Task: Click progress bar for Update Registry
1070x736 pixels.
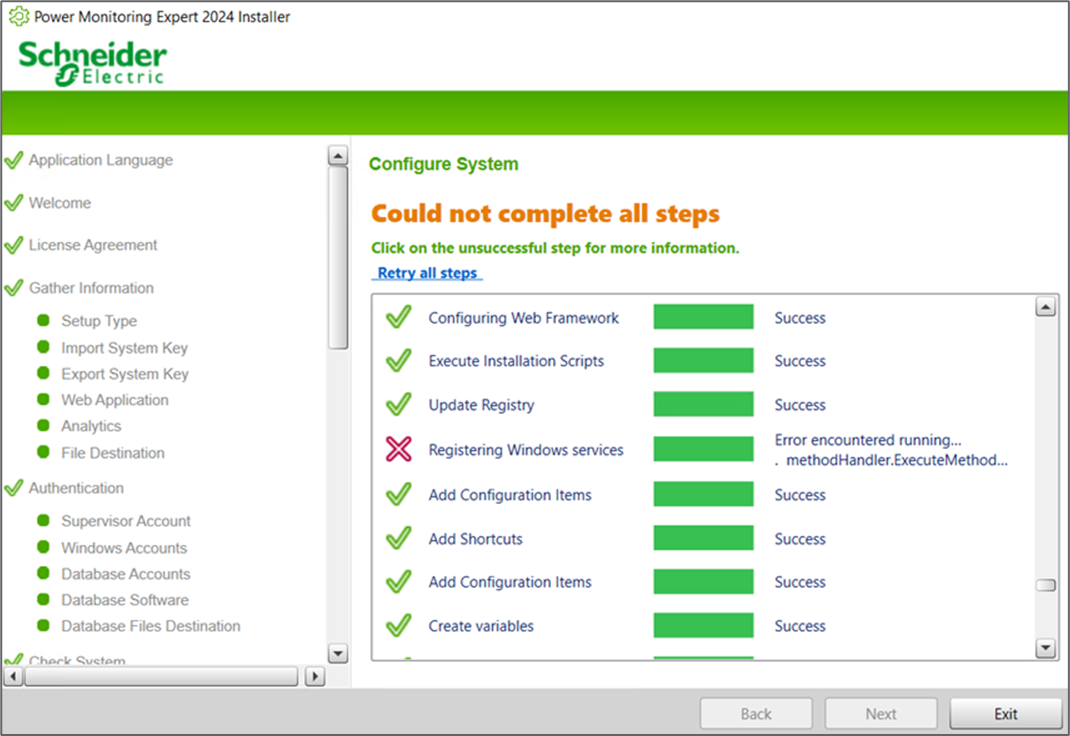Action: tap(703, 404)
